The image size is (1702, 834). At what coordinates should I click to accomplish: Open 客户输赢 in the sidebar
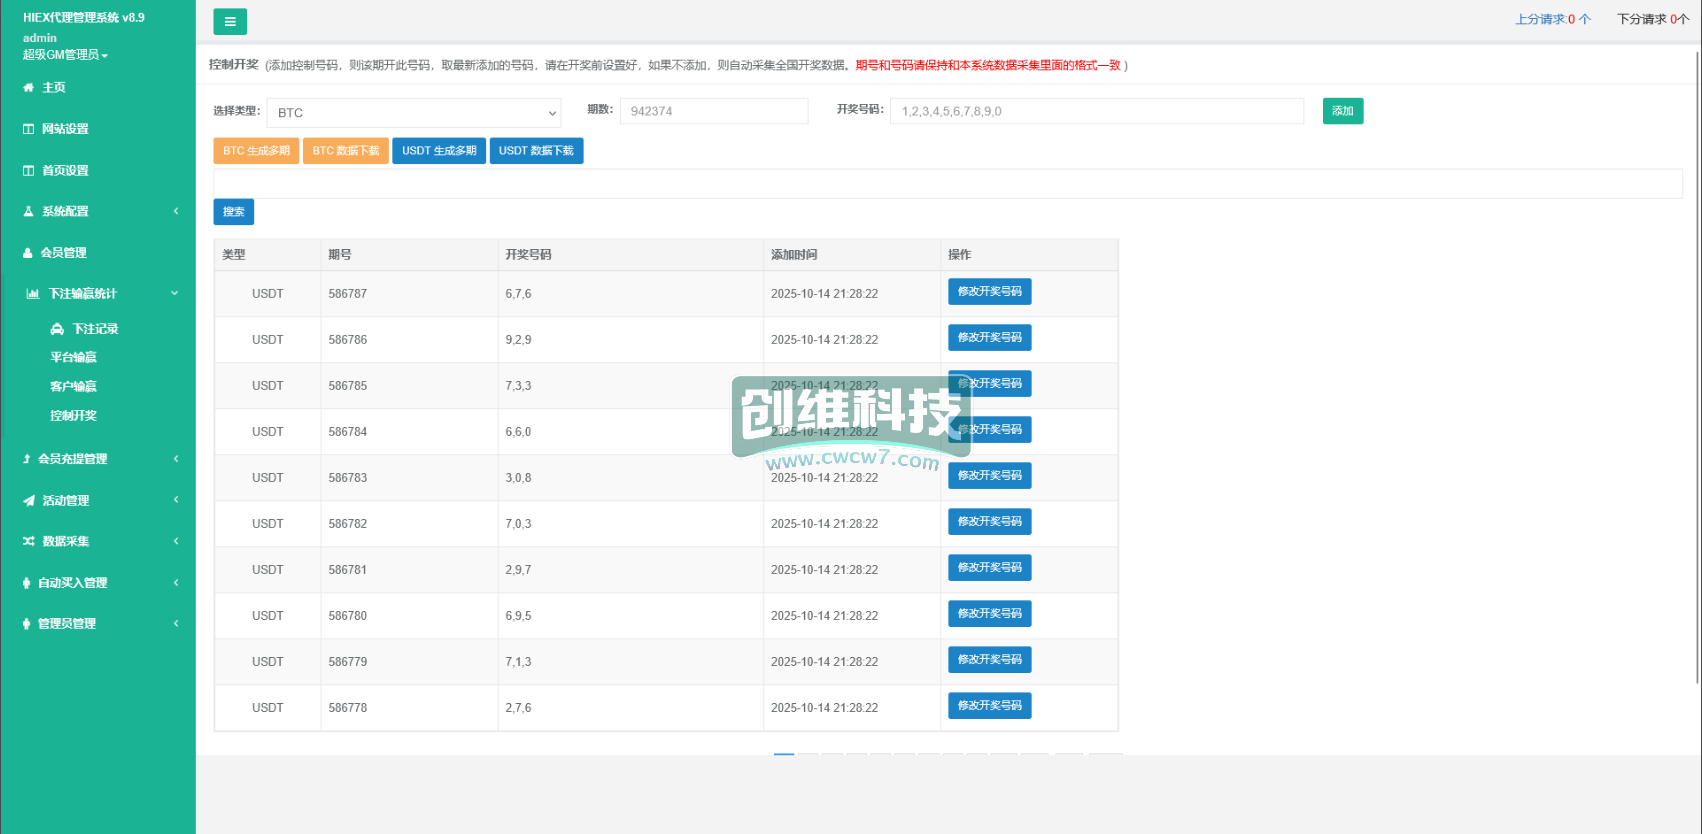[x=74, y=386]
